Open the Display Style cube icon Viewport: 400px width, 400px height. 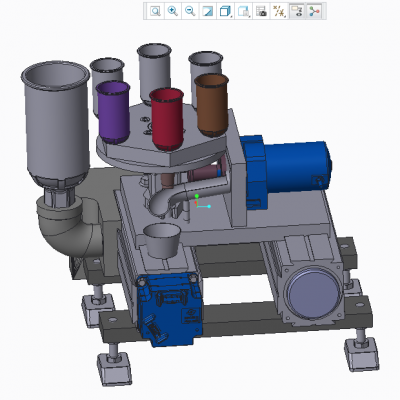click(225, 11)
